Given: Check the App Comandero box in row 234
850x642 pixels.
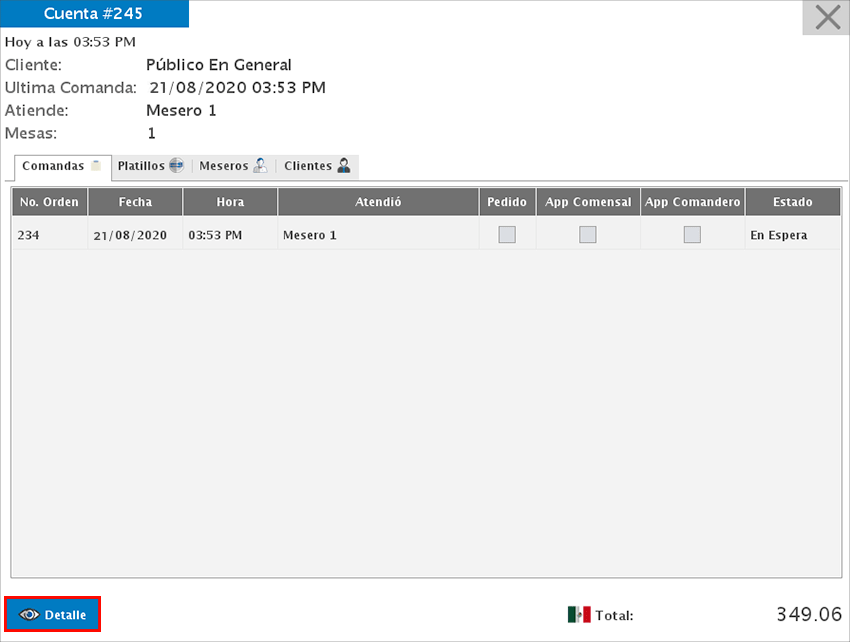Looking at the screenshot, I should pos(692,235).
